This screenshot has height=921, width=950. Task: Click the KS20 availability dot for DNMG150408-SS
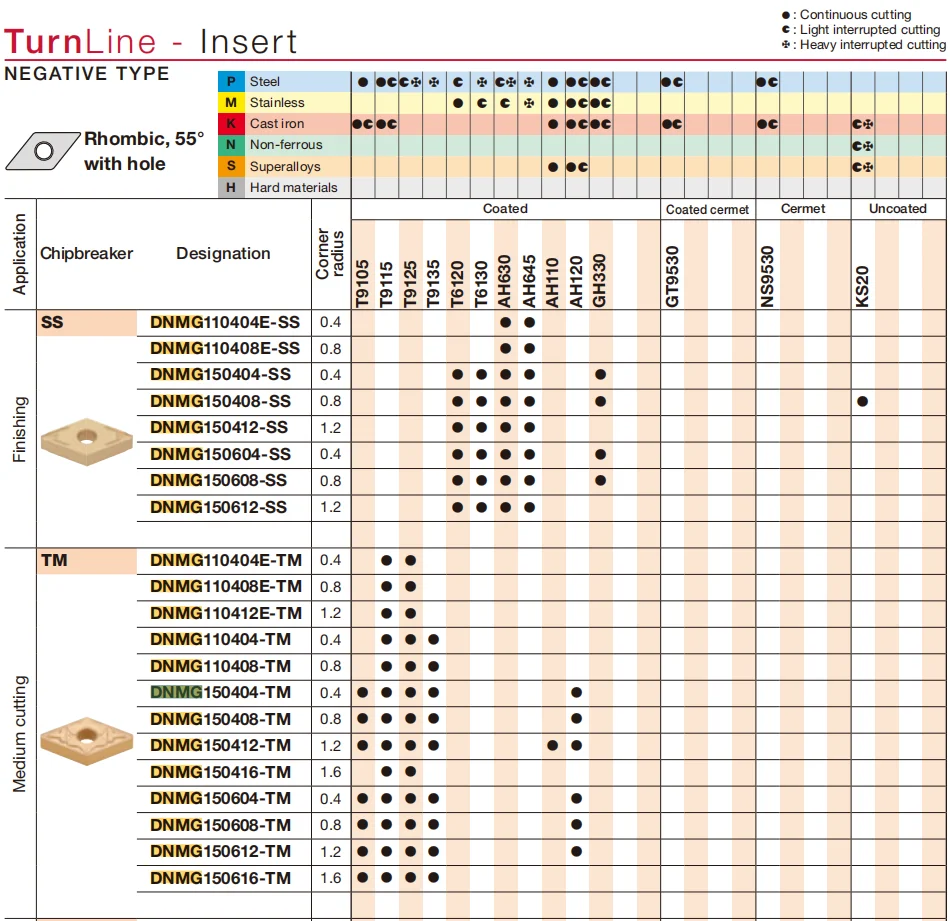point(862,401)
